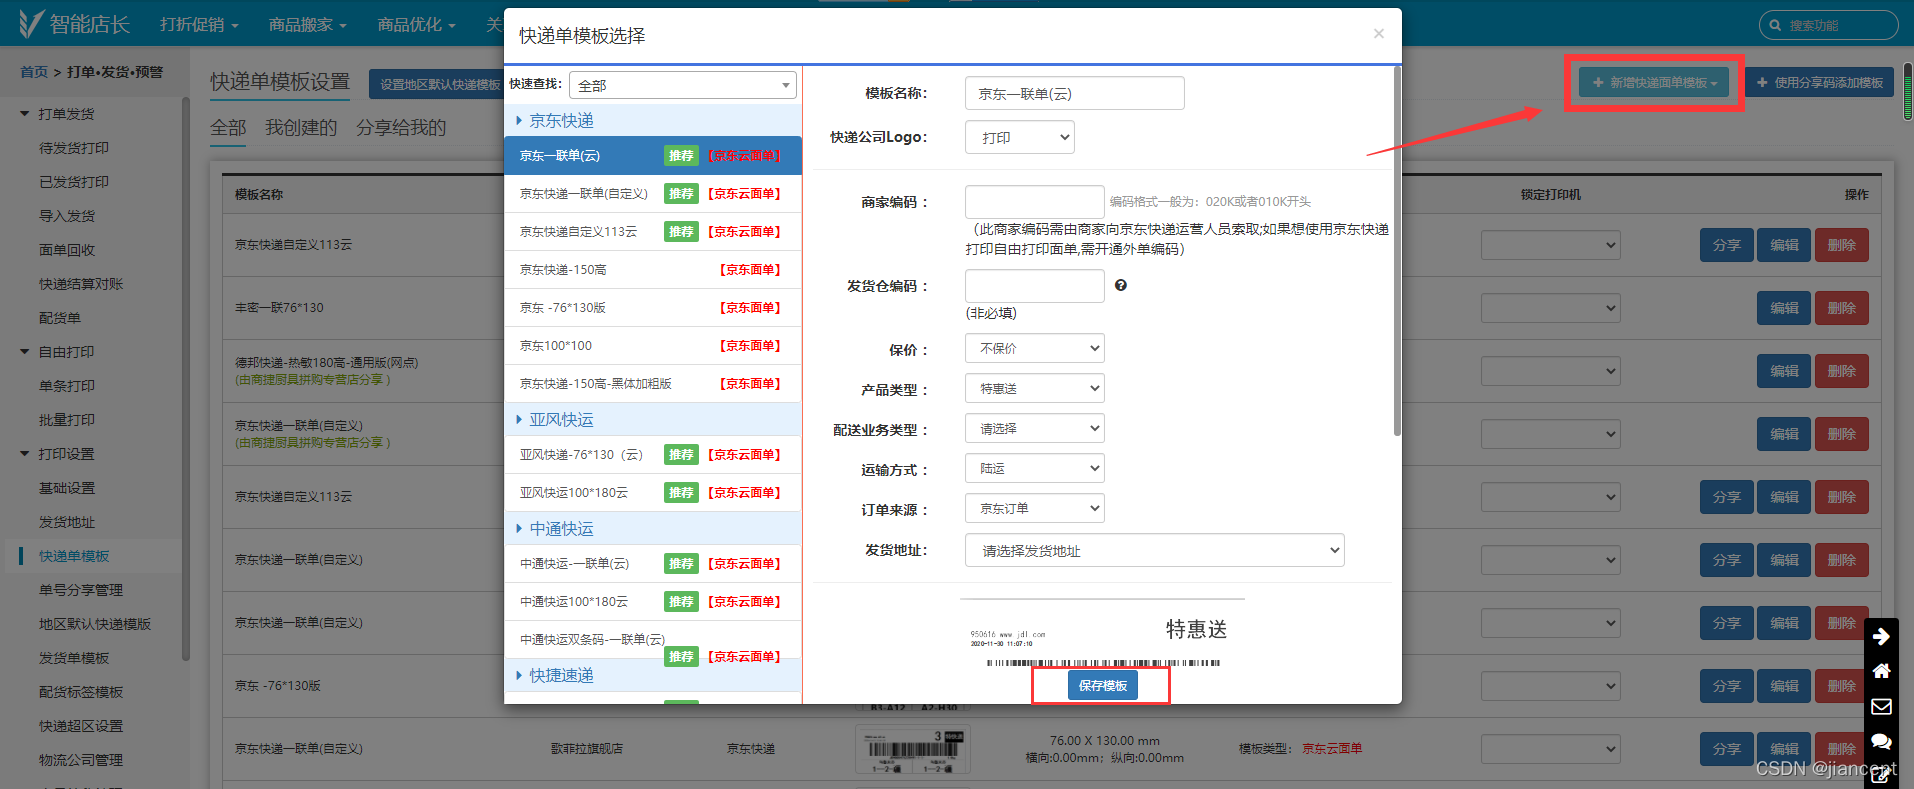Open 物流公司管理 in the sidebar
The width and height of the screenshot is (1914, 789).
(x=81, y=760)
